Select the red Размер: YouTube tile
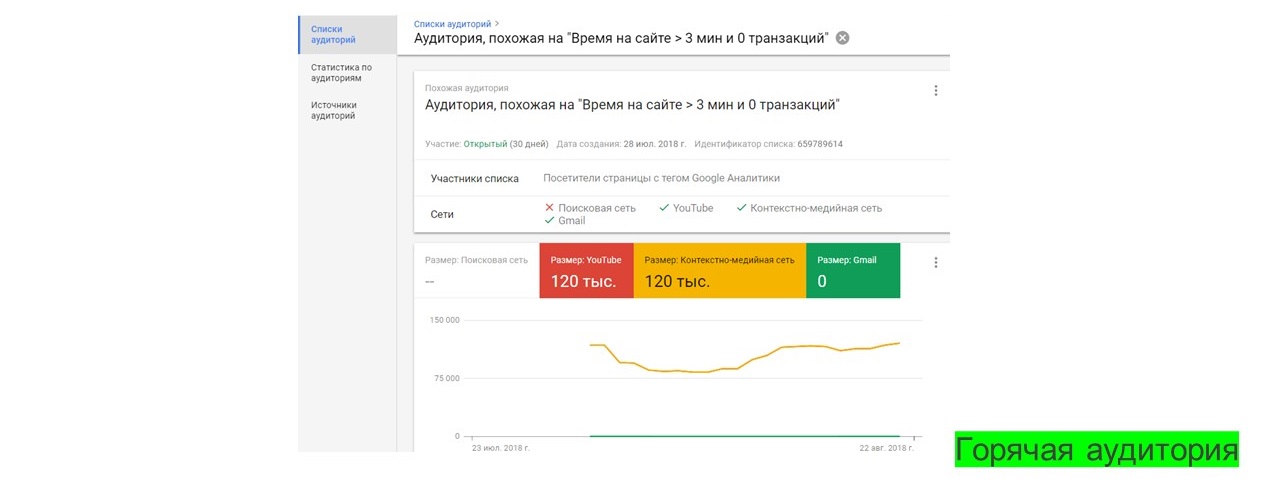Viewport: 1280px width, 491px height. pos(586,270)
